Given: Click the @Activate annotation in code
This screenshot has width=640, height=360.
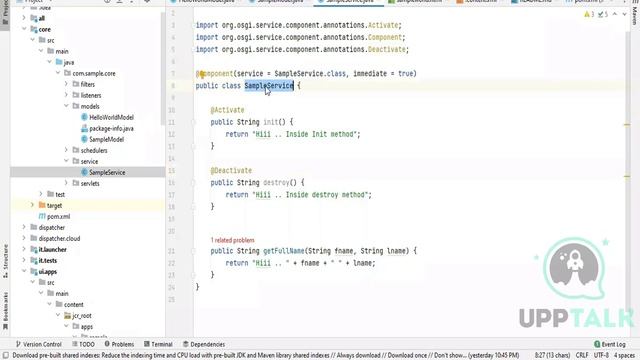Looking at the screenshot, I should (227, 110).
